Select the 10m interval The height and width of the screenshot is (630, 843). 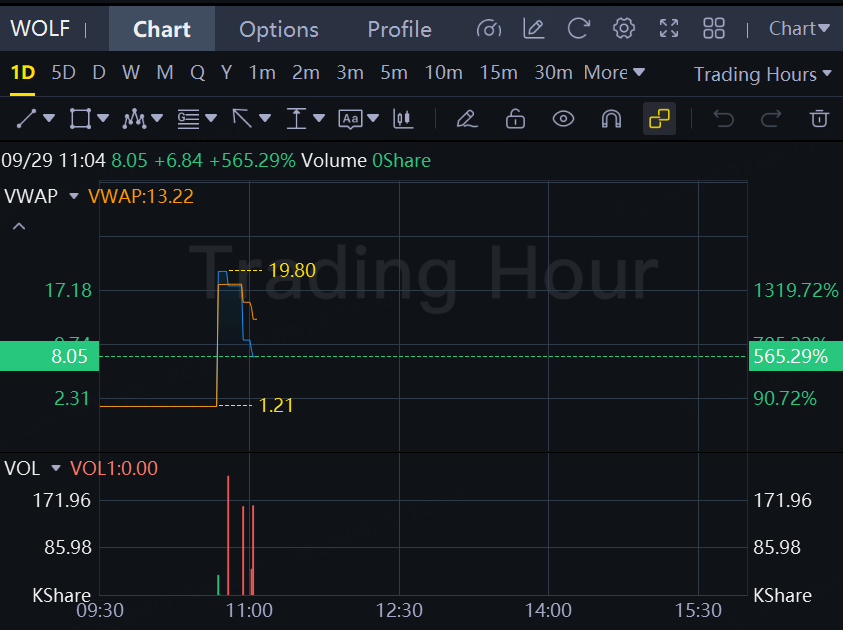(444, 72)
